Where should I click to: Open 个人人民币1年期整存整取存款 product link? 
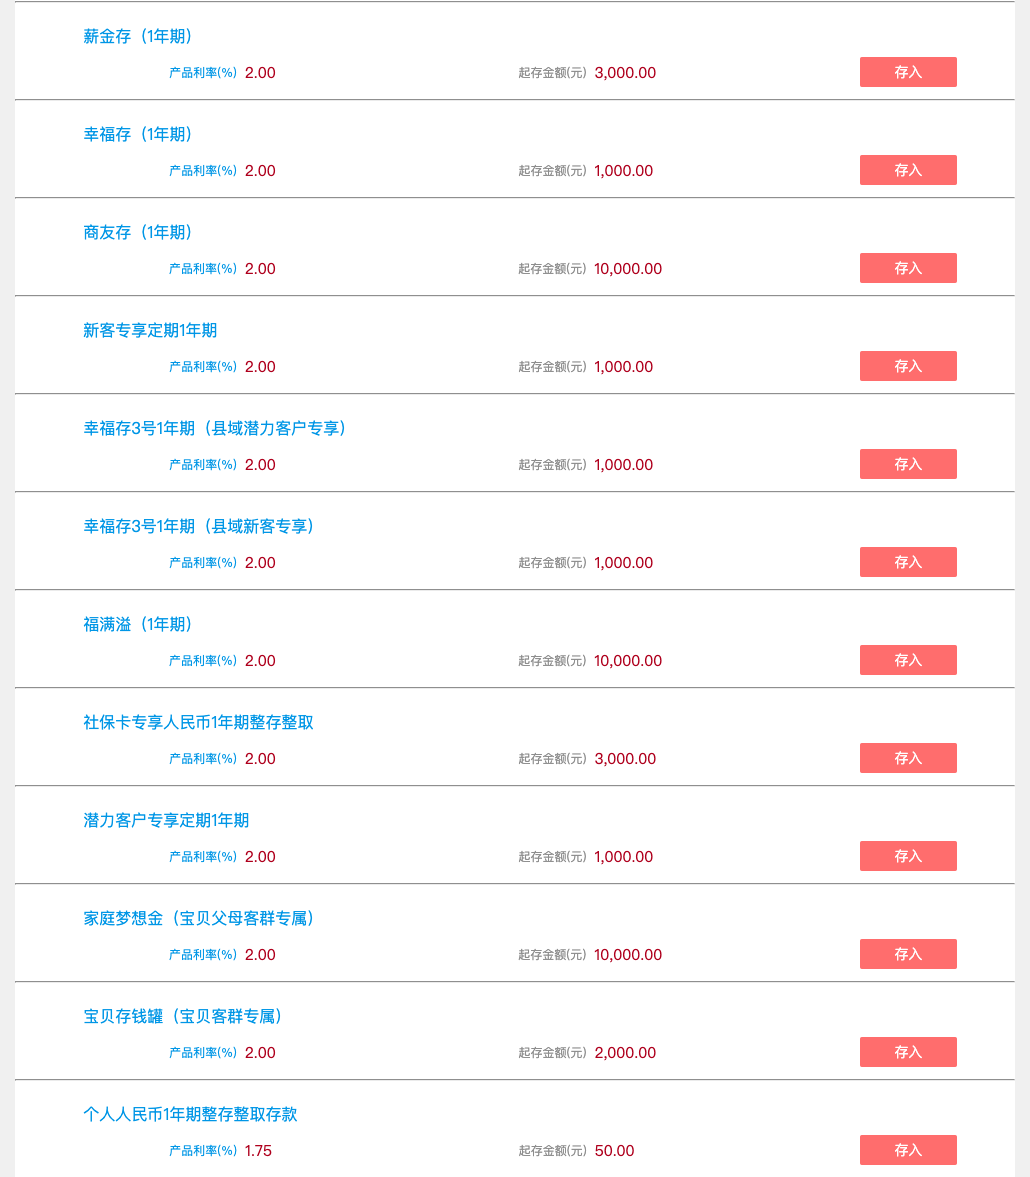tap(190, 1115)
